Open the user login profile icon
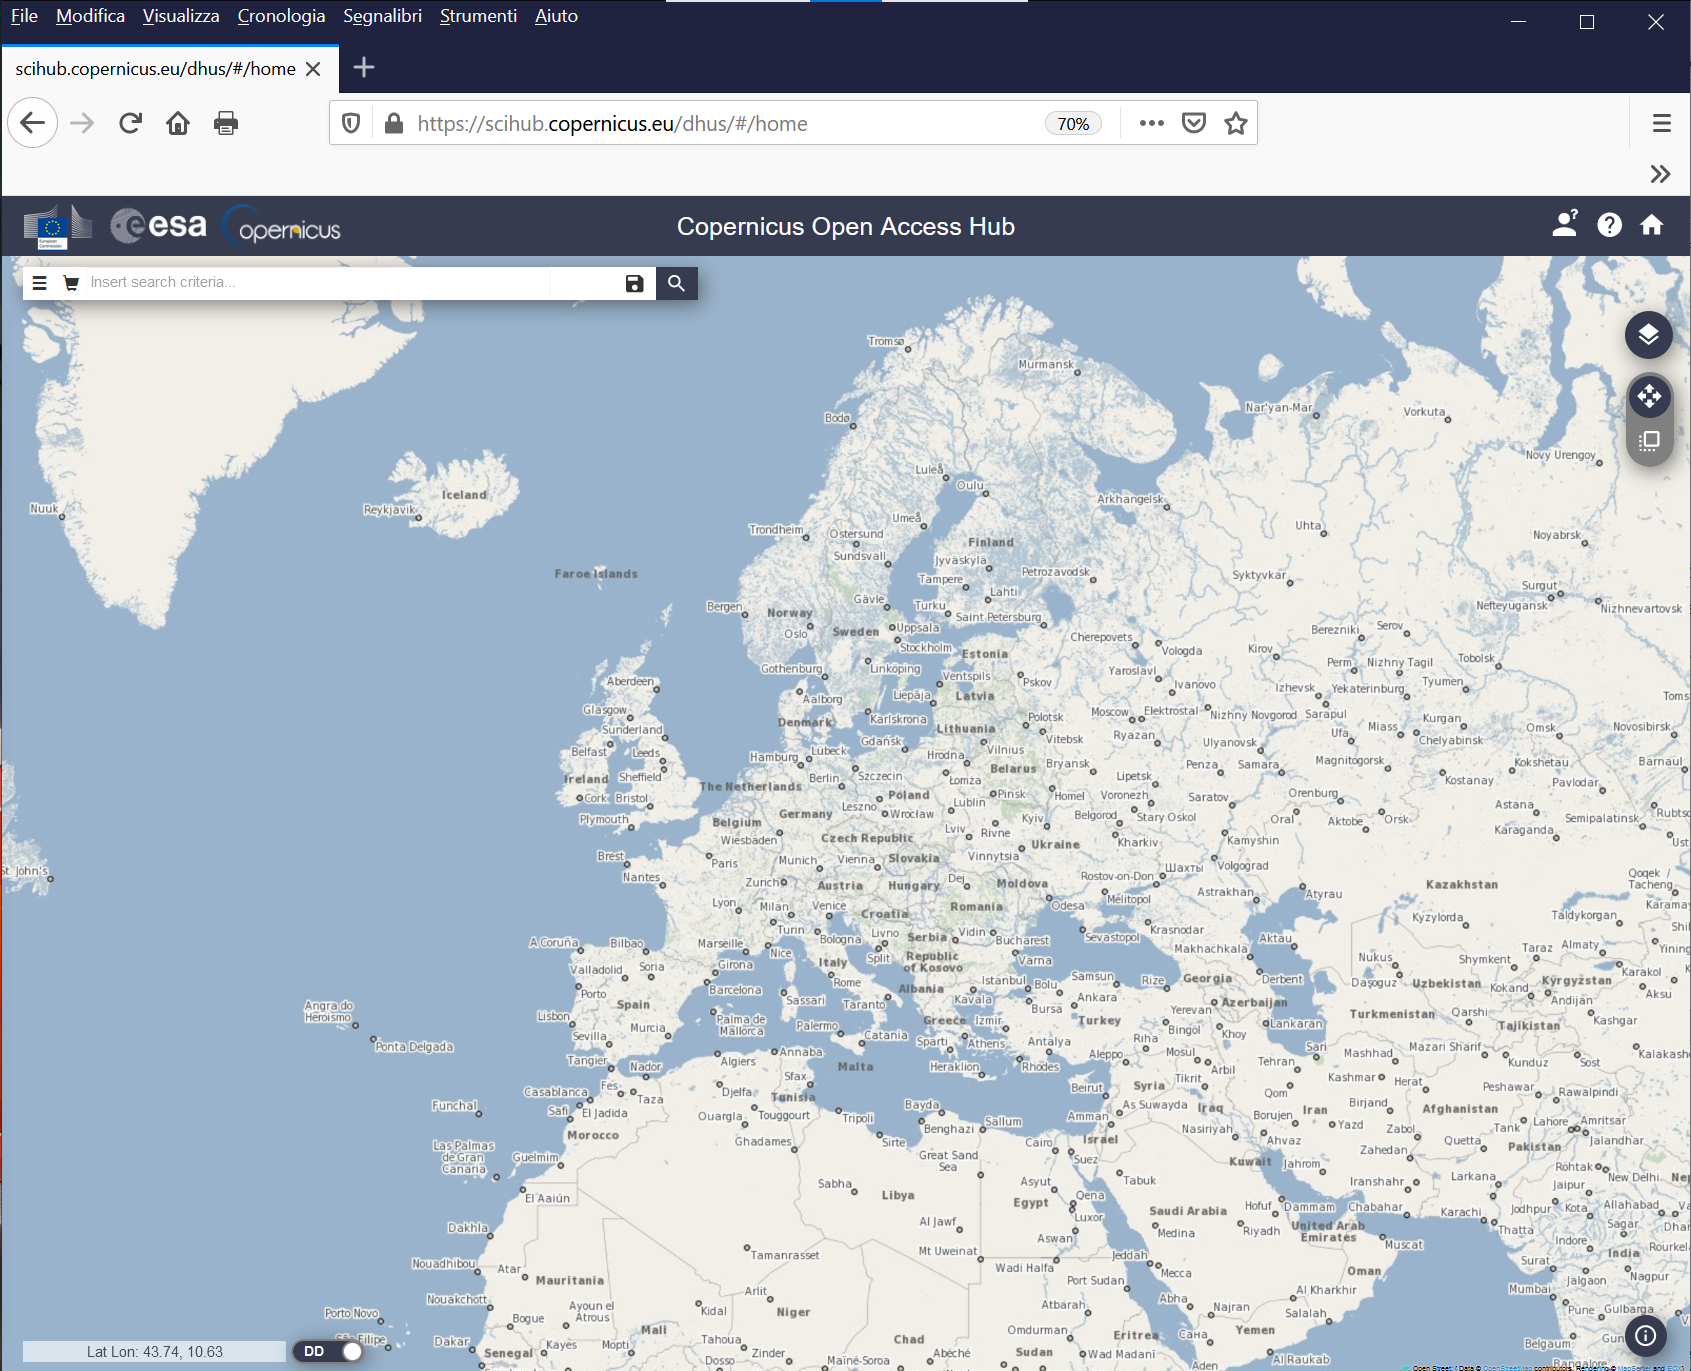Image resolution: width=1691 pixels, height=1371 pixels. click(1565, 224)
